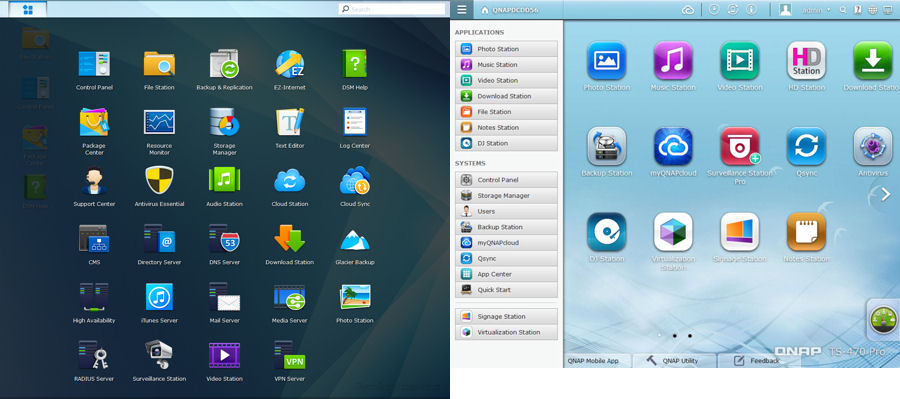Open Resource Monitor icon
The image size is (900, 399).
159,122
